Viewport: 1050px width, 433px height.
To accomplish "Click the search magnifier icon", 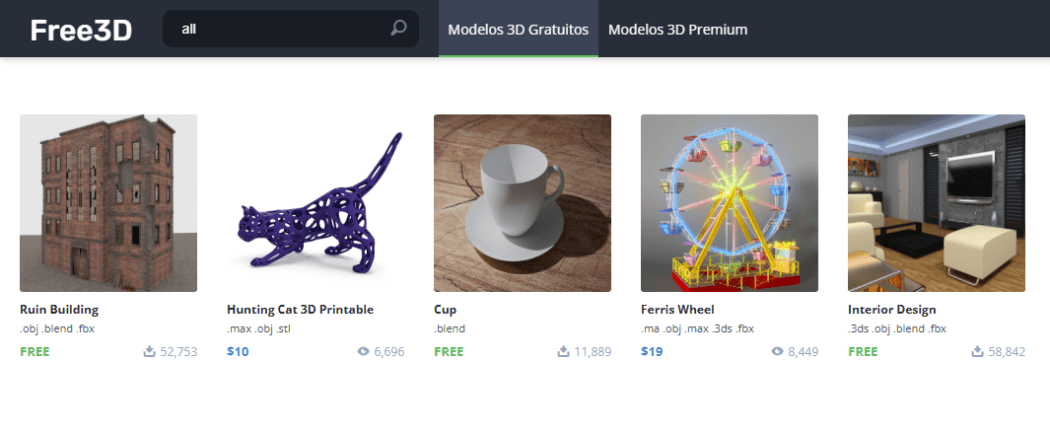I will pyautogui.click(x=398, y=28).
